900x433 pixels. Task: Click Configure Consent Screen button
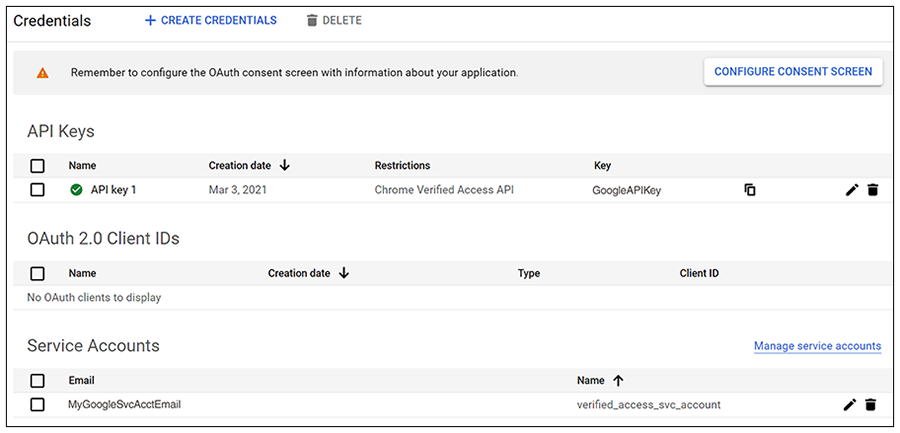(x=793, y=72)
